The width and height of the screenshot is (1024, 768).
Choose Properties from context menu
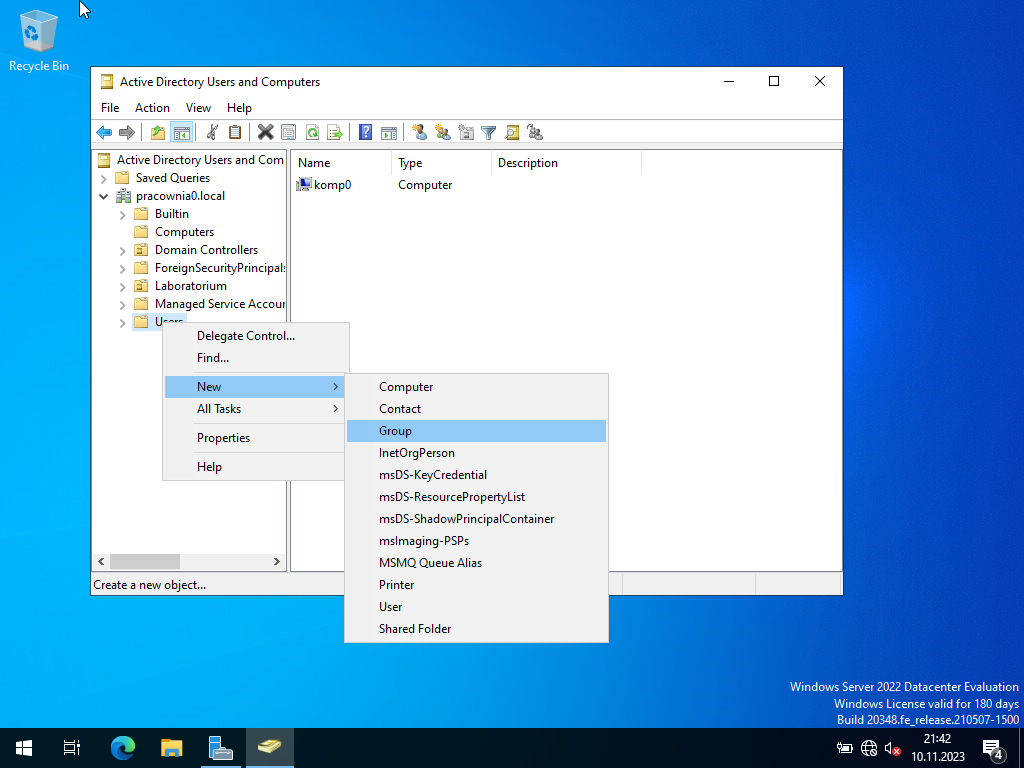point(254,438)
